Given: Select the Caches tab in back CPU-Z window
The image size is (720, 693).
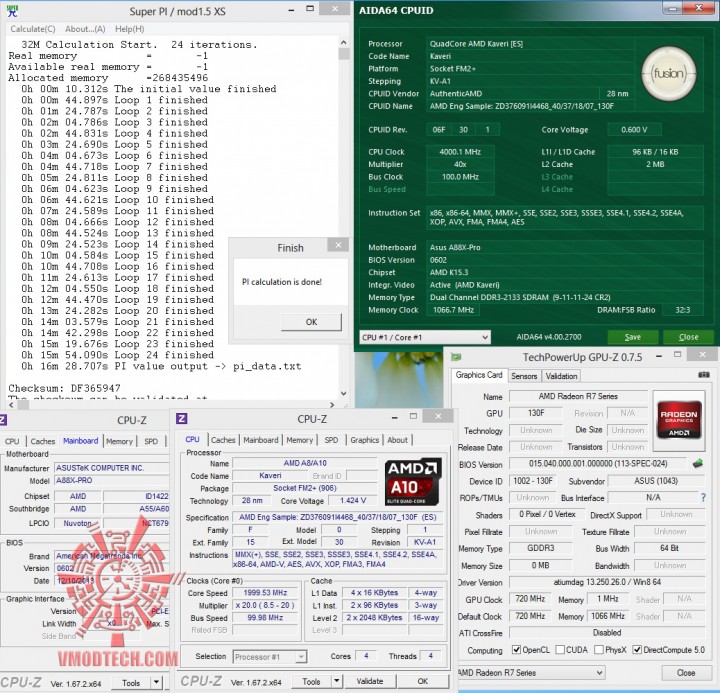Looking at the screenshot, I should (43, 441).
